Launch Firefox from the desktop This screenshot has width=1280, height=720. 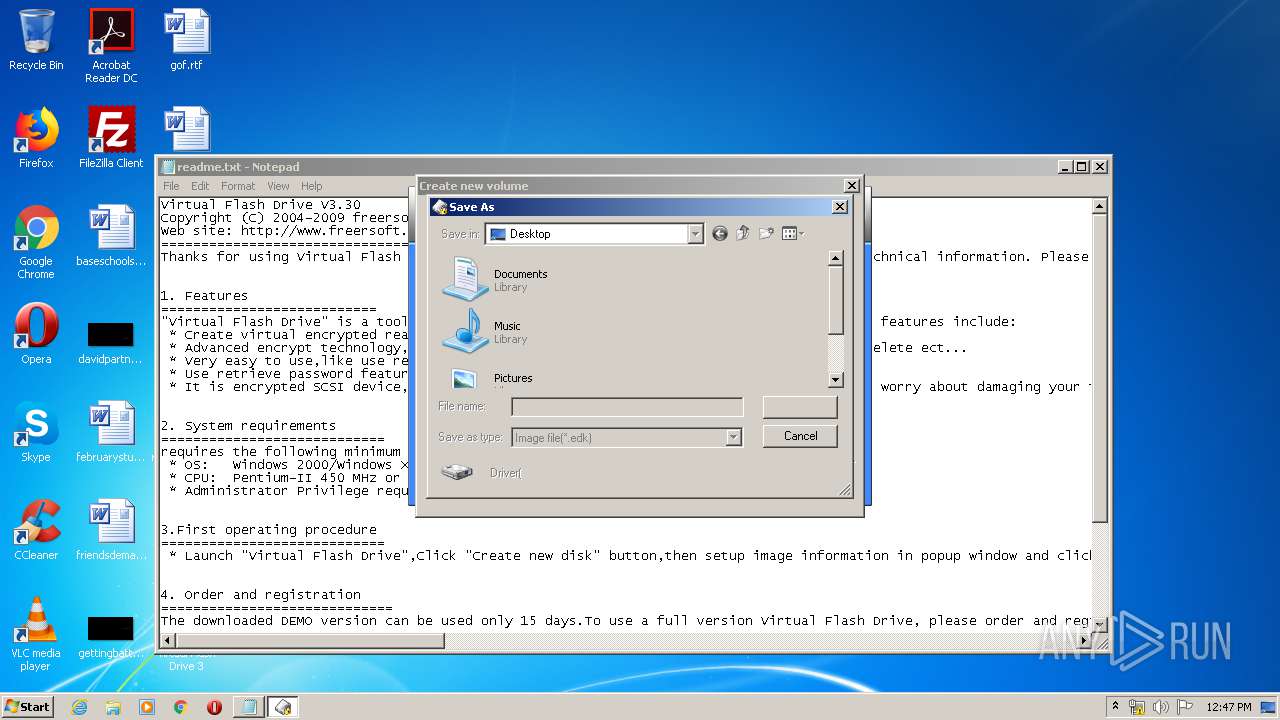click(36, 138)
